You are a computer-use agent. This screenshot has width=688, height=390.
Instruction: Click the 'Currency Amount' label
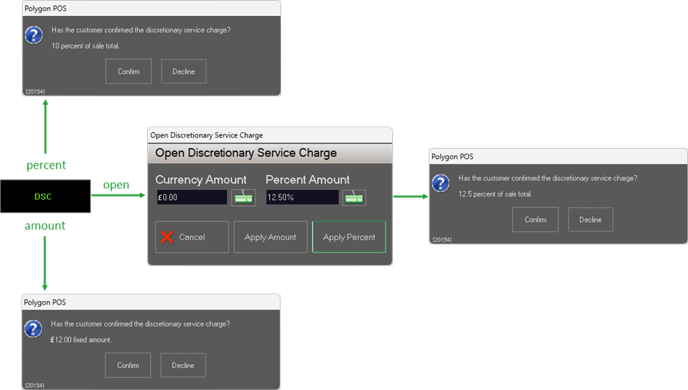[x=201, y=179]
